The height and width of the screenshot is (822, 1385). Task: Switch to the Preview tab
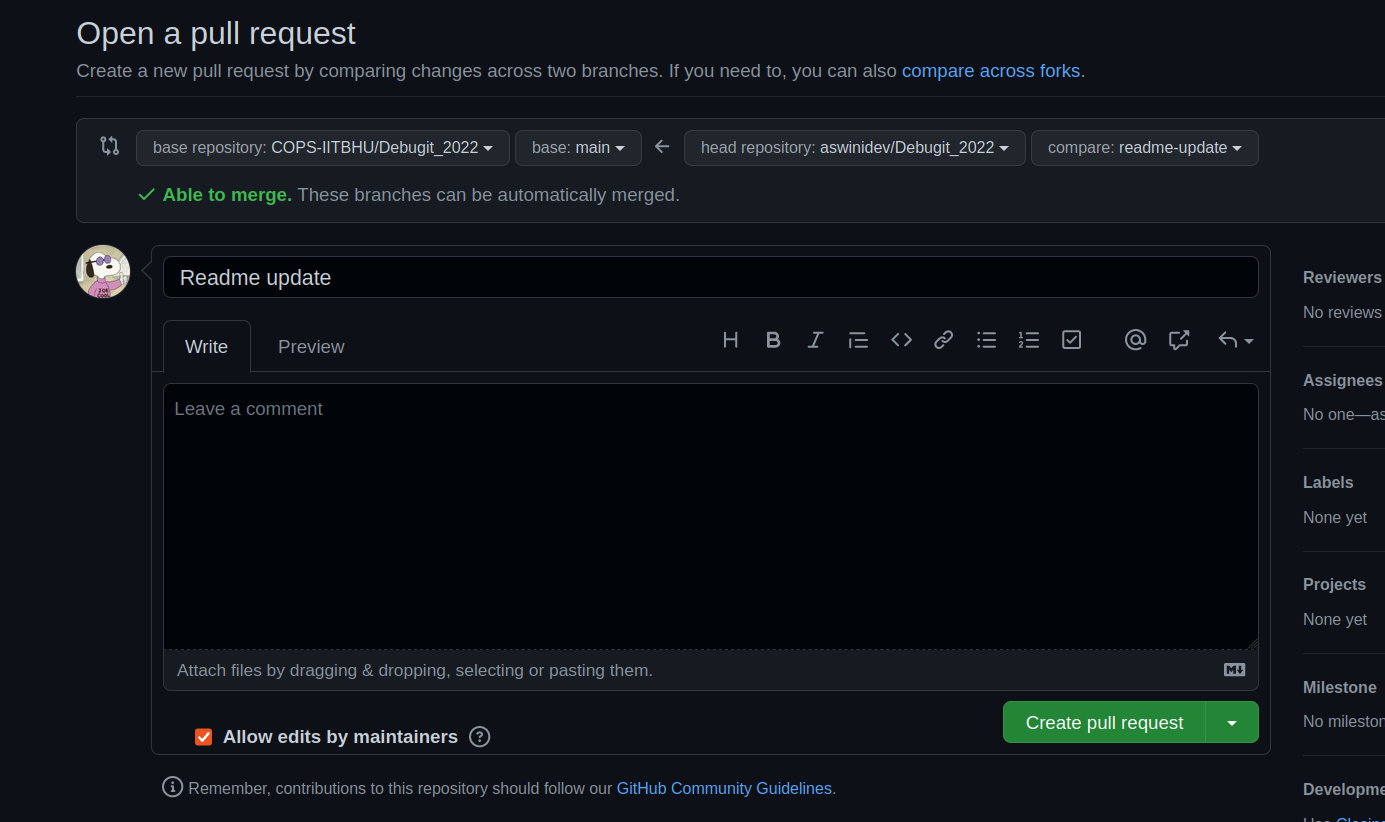click(311, 347)
